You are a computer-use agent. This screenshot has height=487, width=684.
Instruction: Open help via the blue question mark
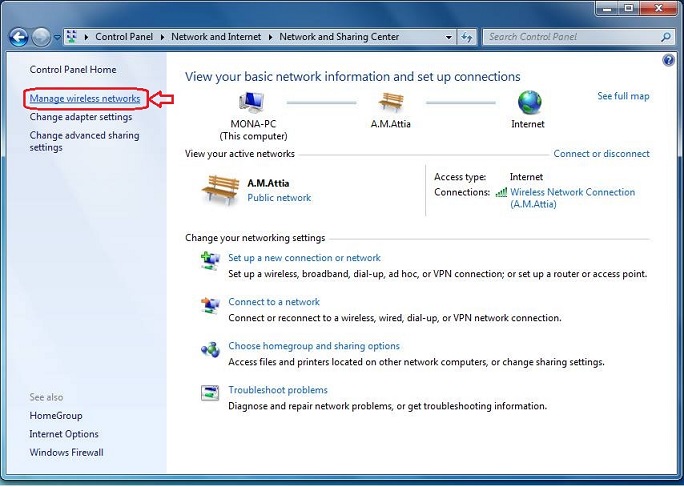pyautogui.click(x=669, y=61)
